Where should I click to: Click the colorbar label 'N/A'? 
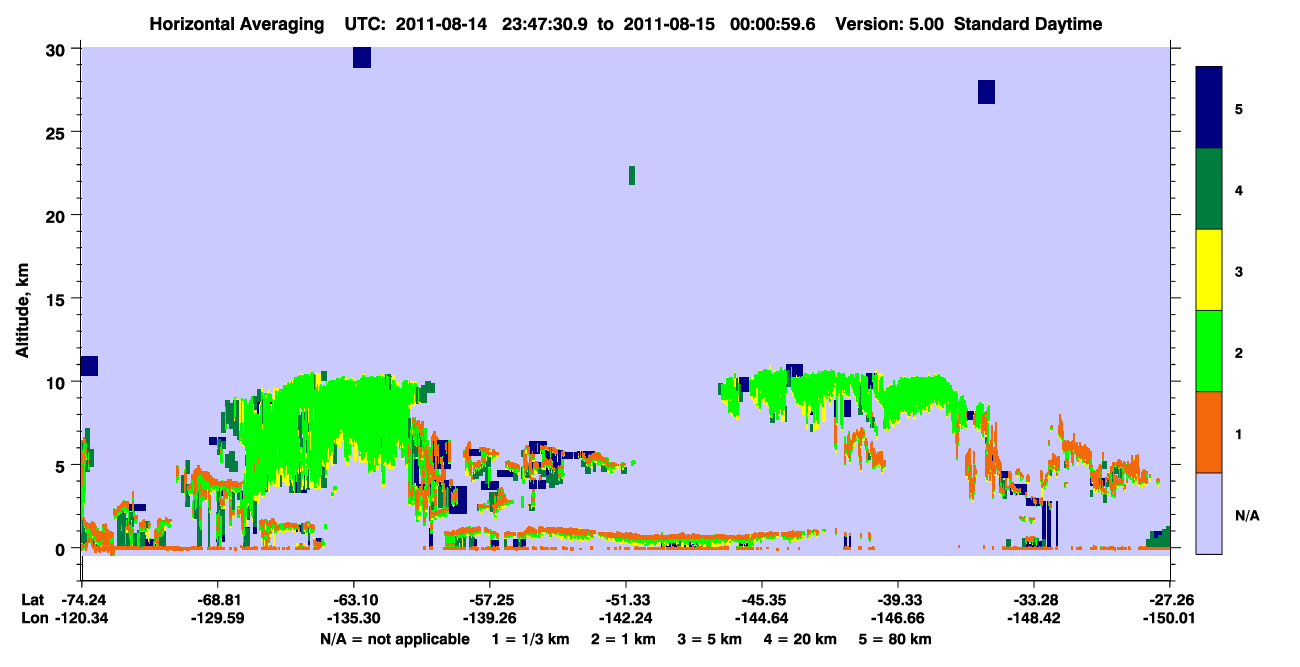click(x=1246, y=516)
